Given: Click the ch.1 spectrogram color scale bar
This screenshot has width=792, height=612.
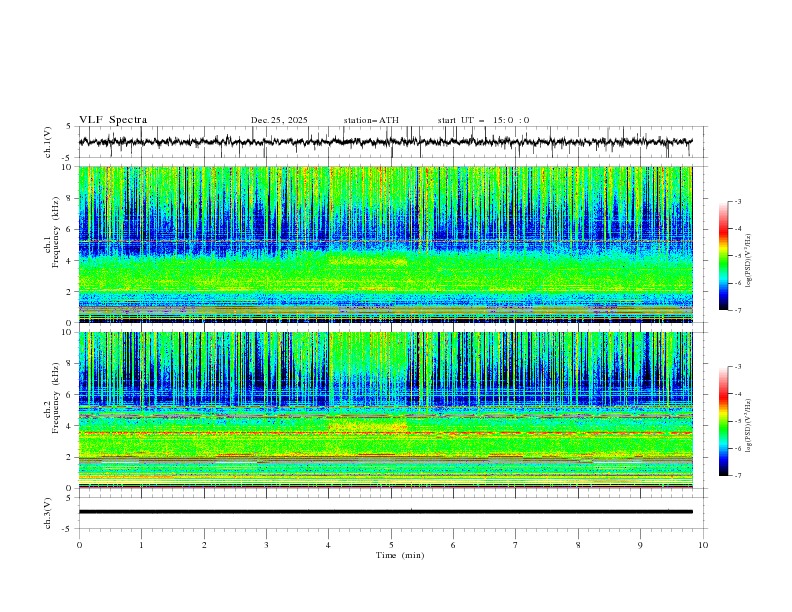Looking at the screenshot, I should point(723,256).
